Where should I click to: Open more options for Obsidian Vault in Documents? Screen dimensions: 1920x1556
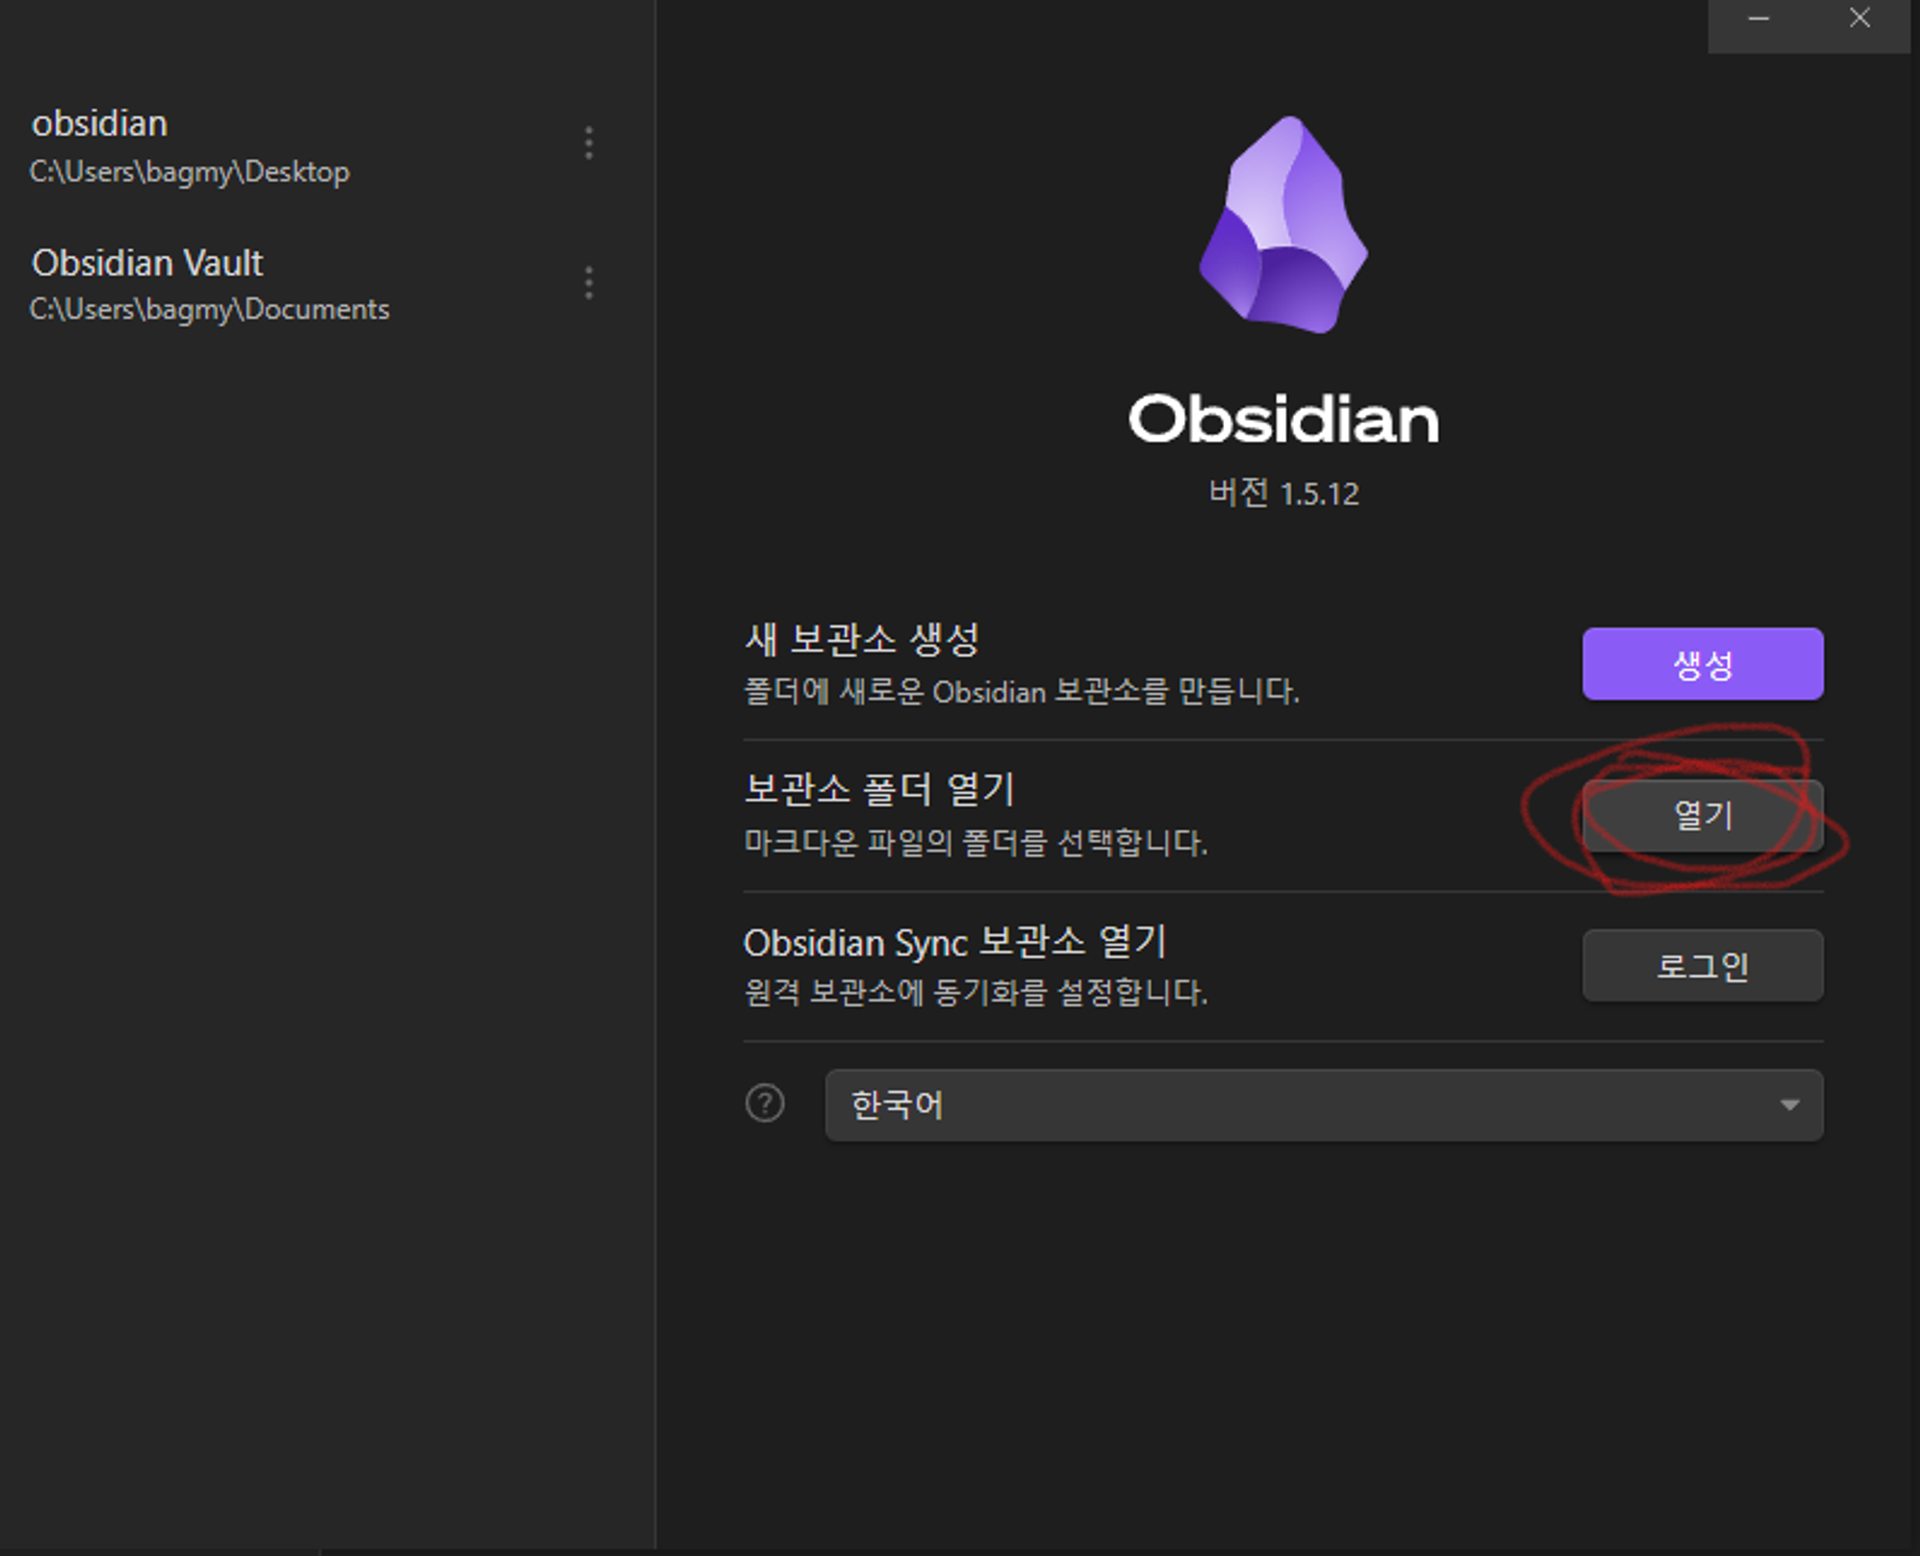click(x=589, y=283)
